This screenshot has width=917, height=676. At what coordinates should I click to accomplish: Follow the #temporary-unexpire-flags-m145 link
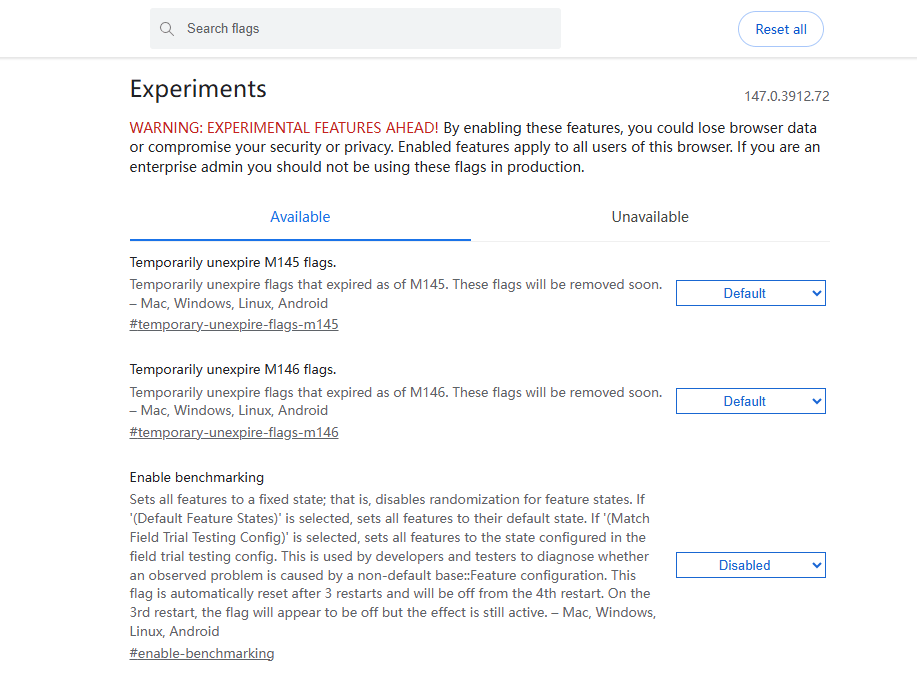234,325
